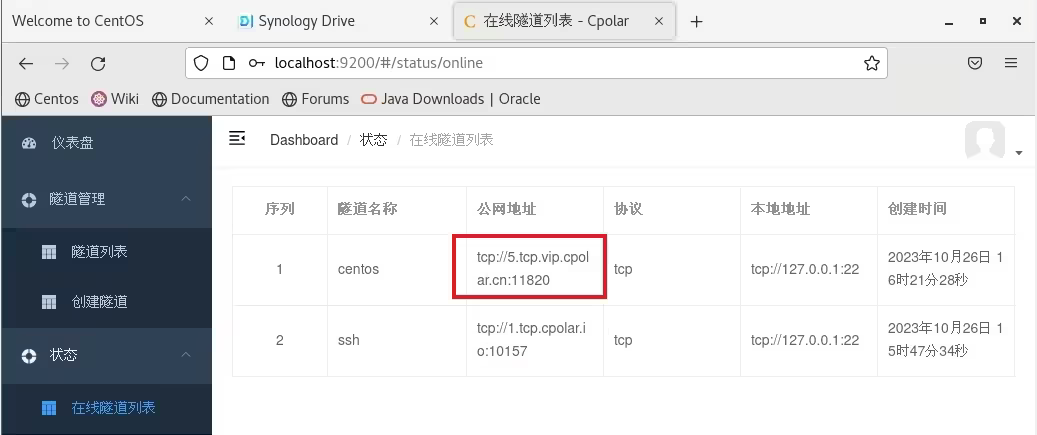Click the shield tracking protection icon

pyautogui.click(x=201, y=63)
